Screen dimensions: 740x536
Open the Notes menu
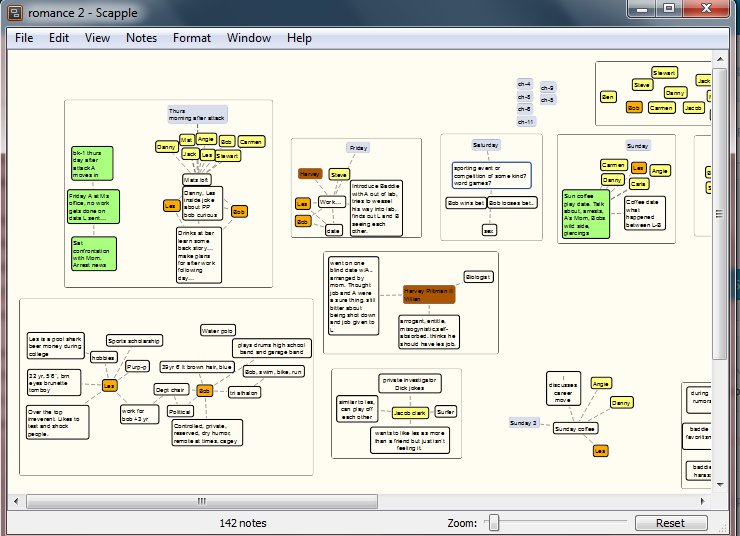pyautogui.click(x=141, y=38)
